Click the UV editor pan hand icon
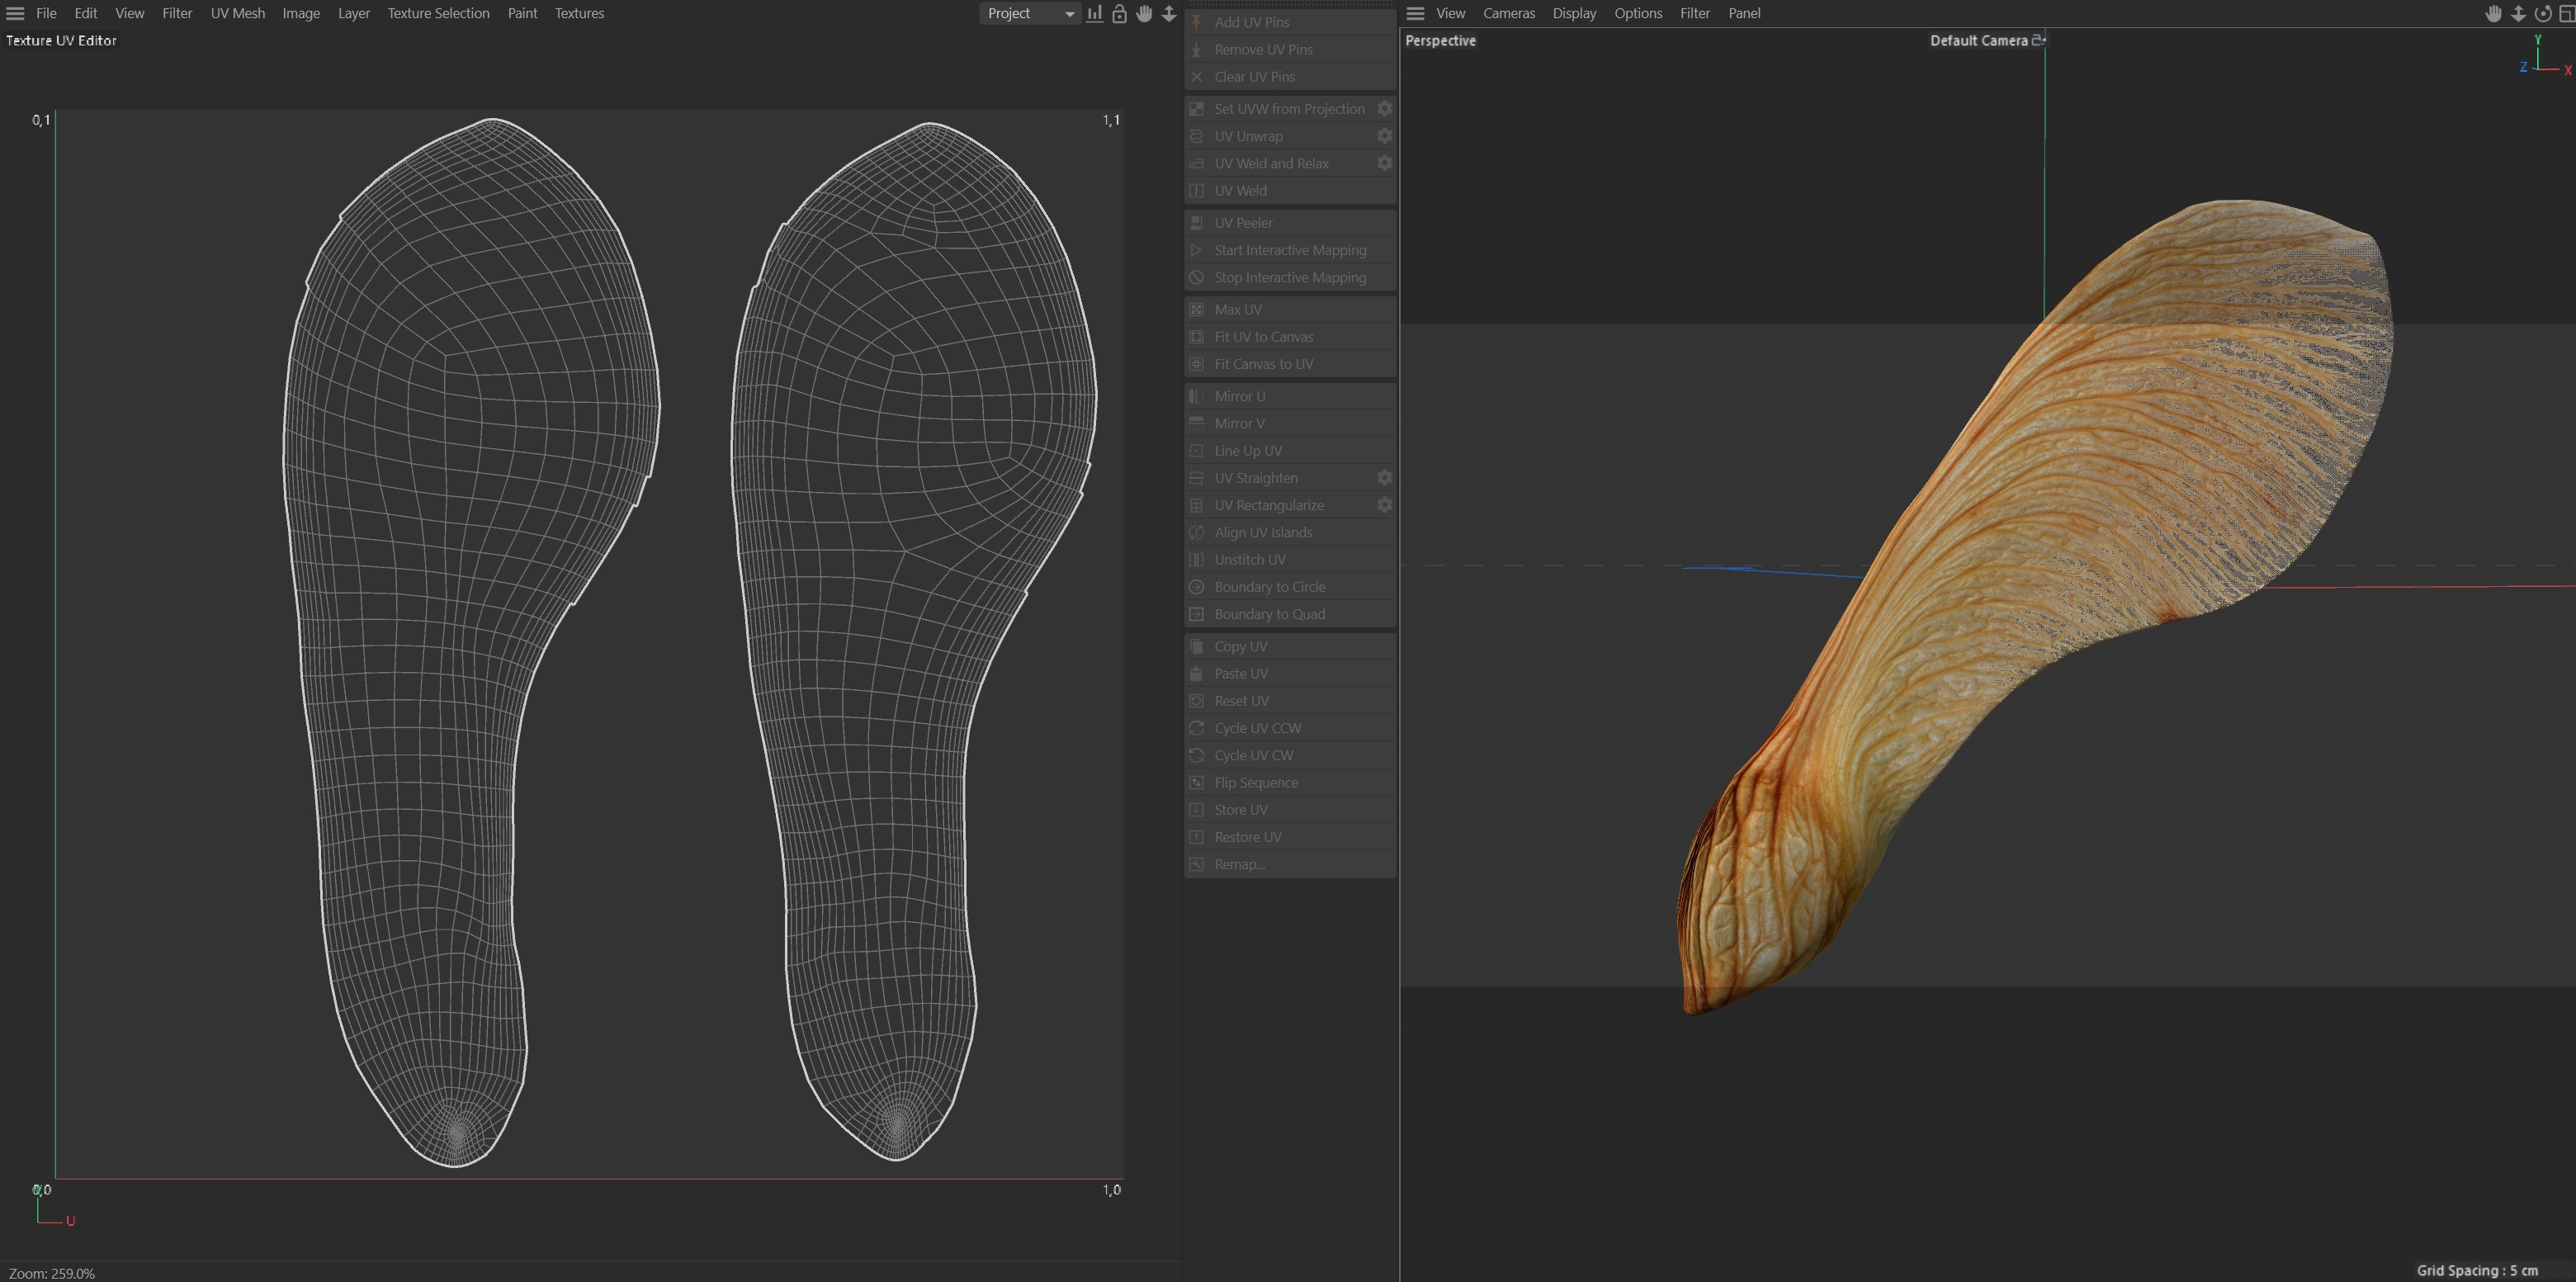 (x=1144, y=13)
